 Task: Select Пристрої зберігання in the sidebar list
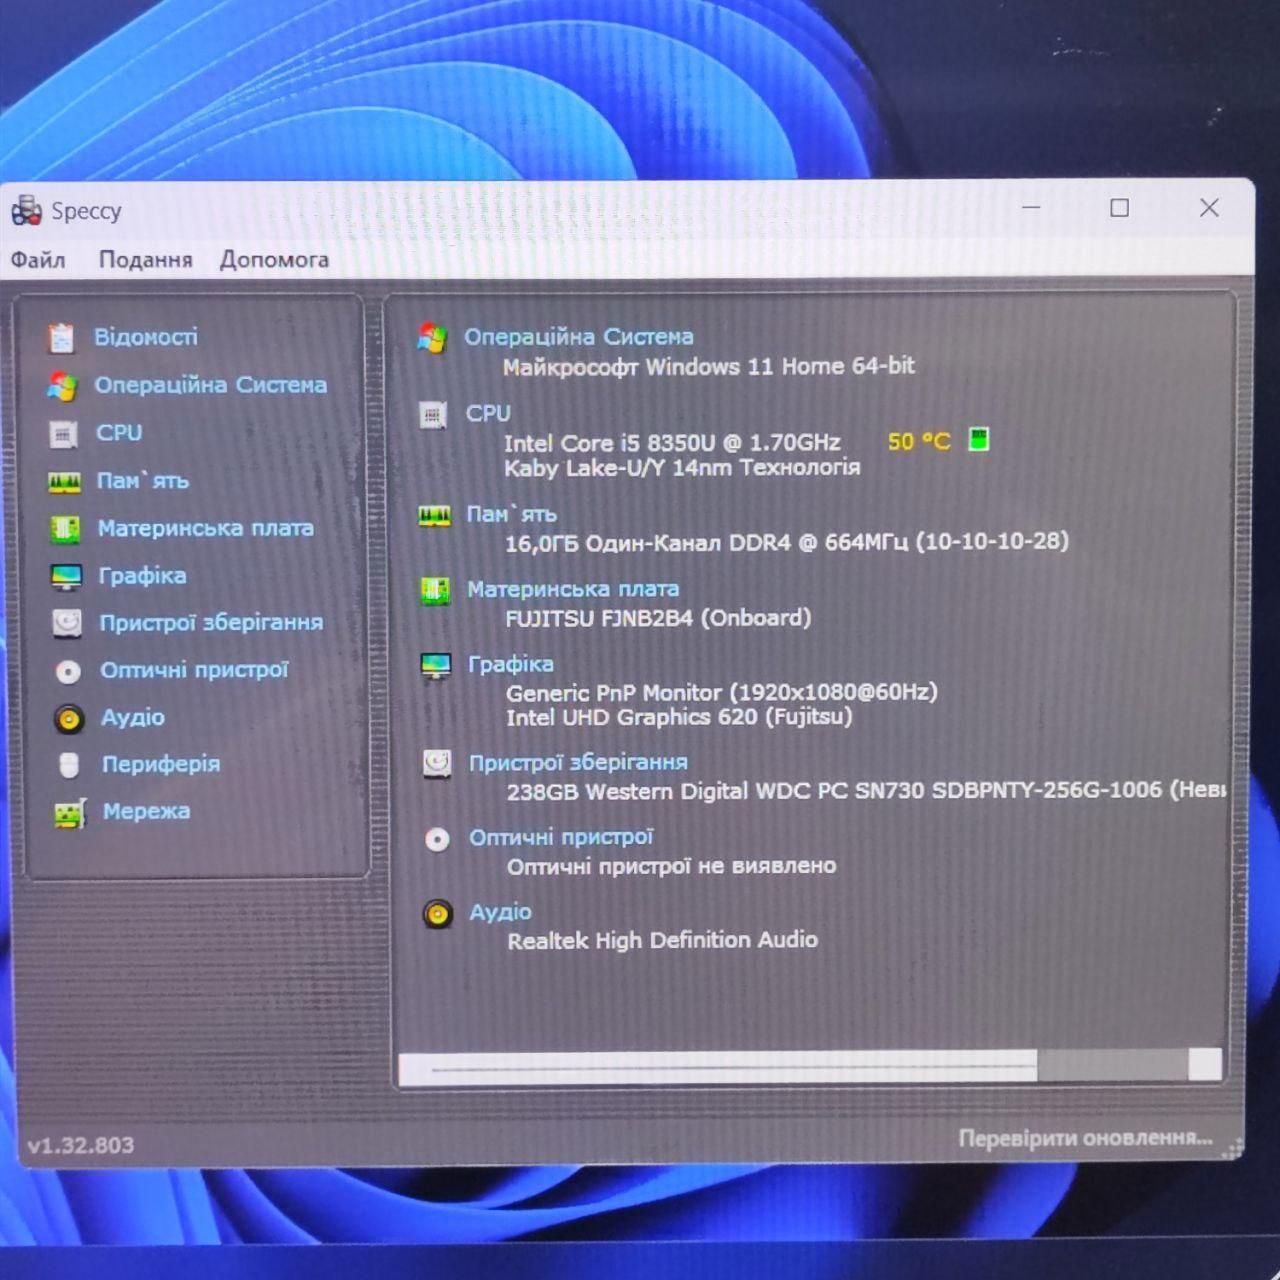click(211, 623)
